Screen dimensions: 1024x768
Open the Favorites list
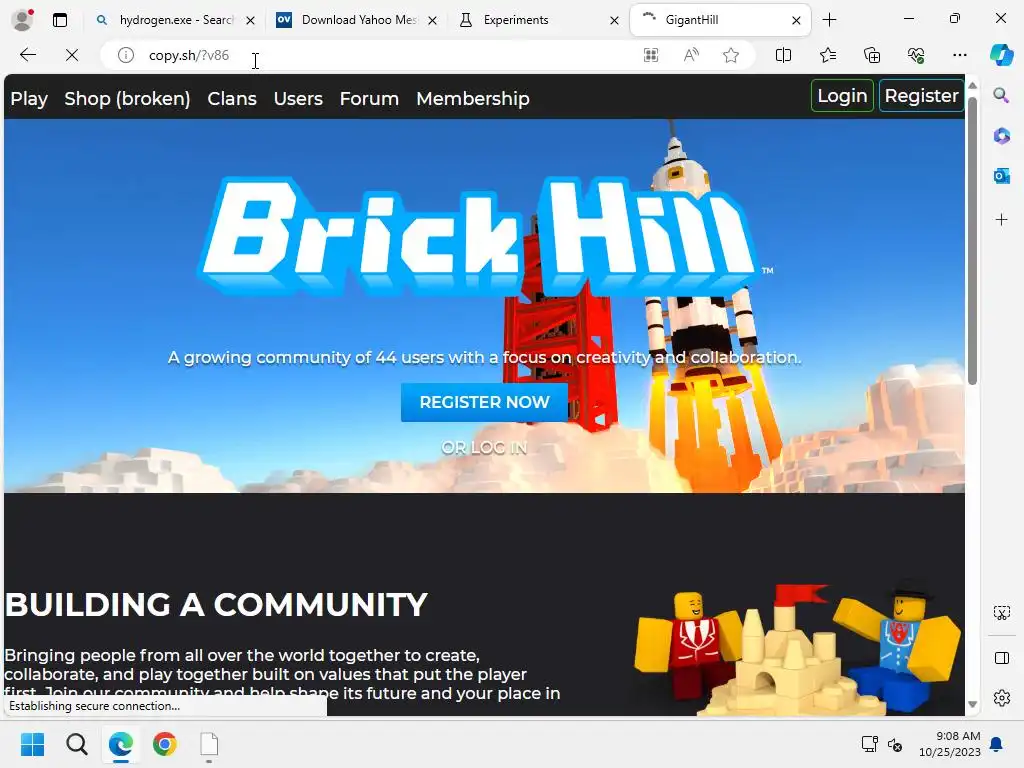coord(827,55)
